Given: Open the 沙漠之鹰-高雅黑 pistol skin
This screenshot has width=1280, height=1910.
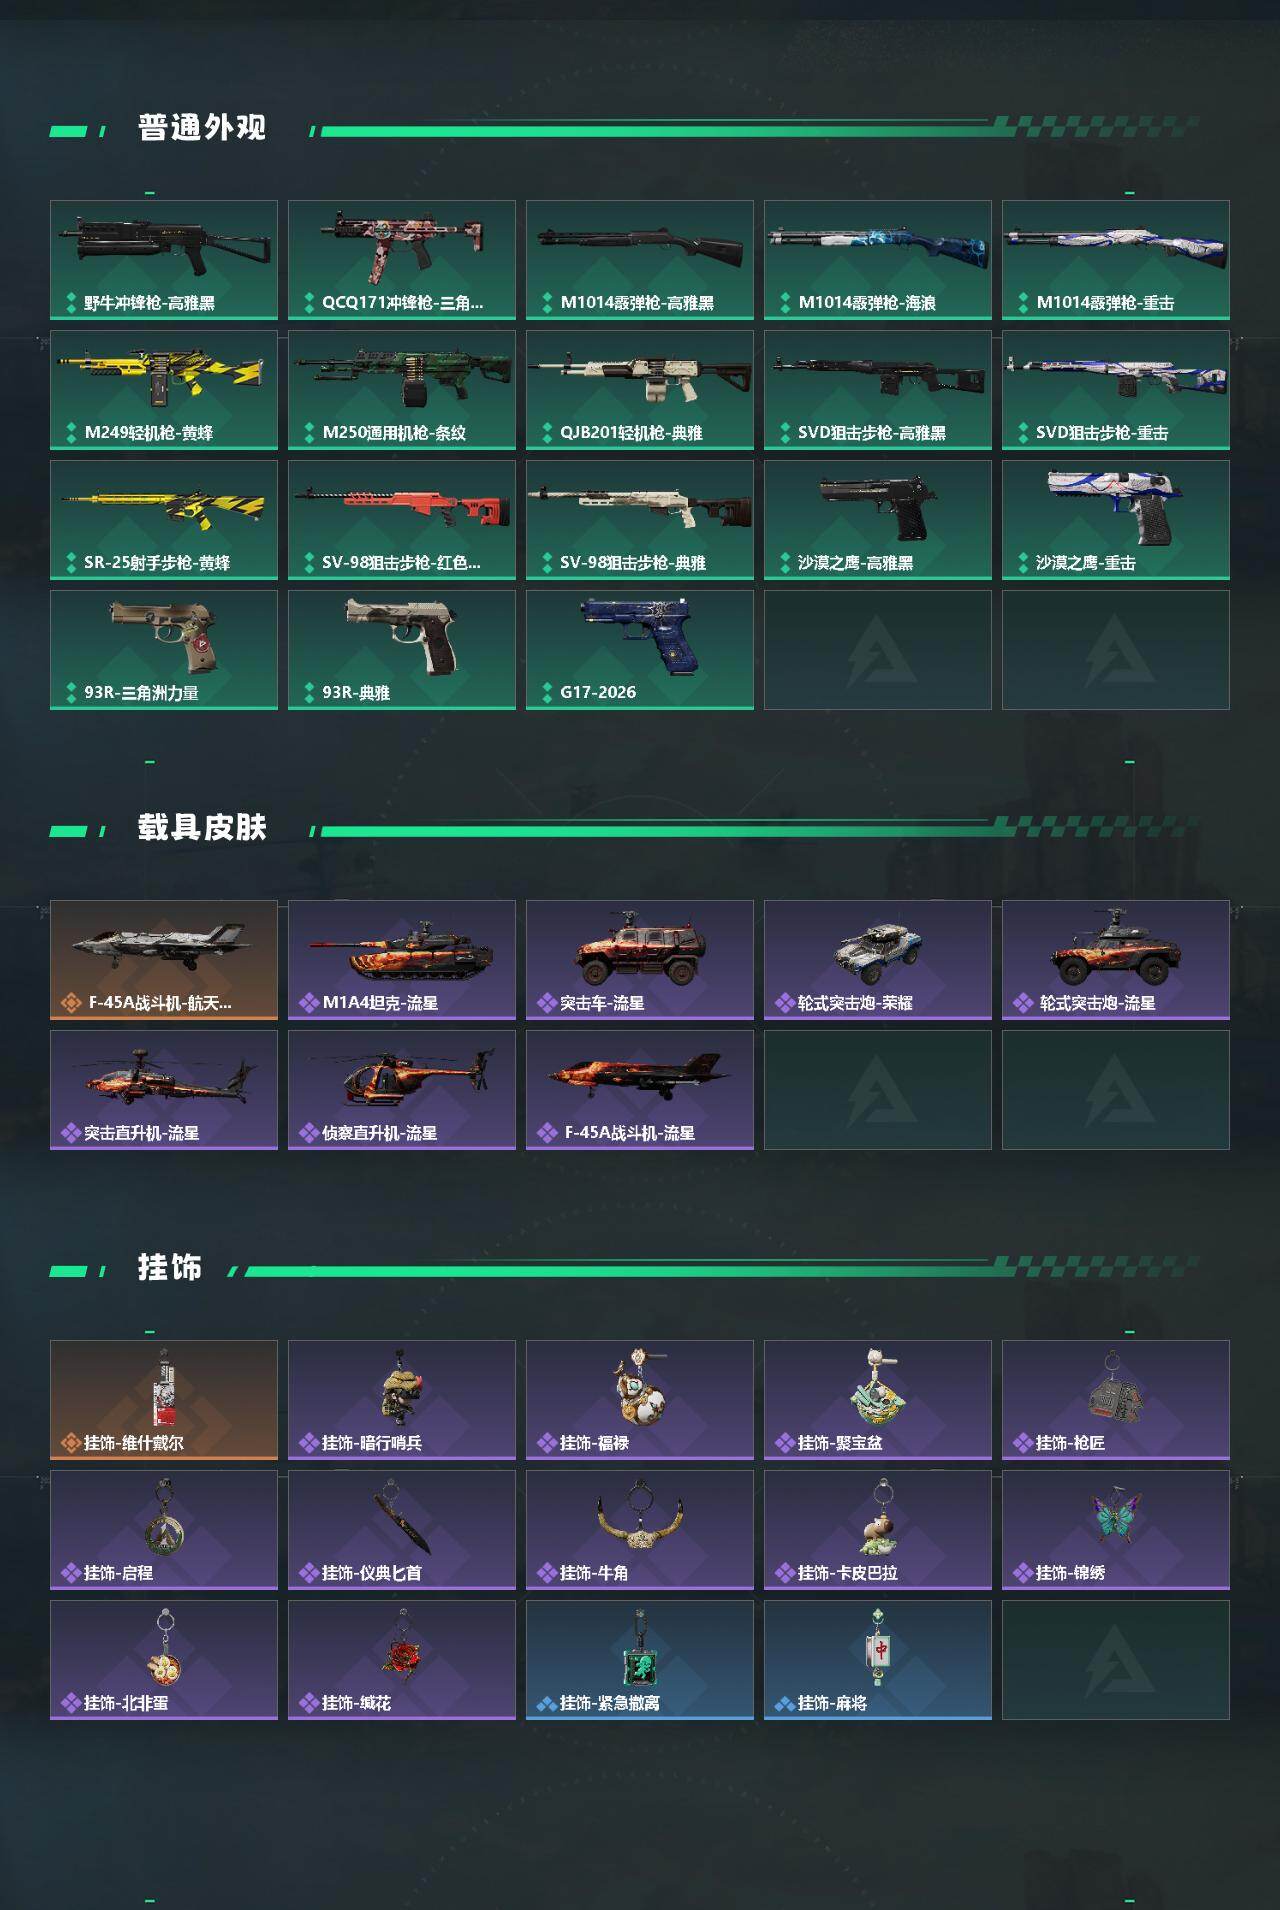Looking at the screenshot, I should pyautogui.click(x=878, y=520).
